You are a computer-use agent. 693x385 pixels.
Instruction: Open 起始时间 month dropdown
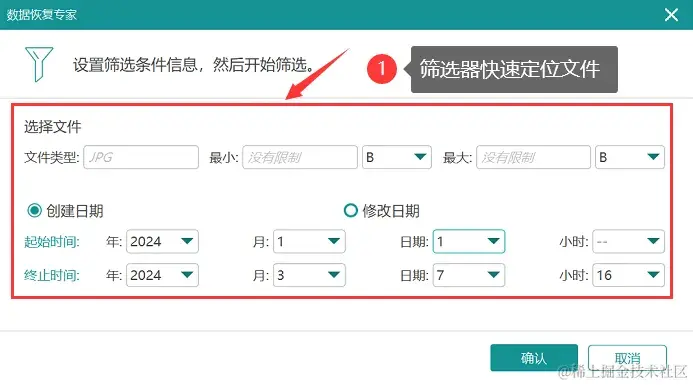click(309, 241)
